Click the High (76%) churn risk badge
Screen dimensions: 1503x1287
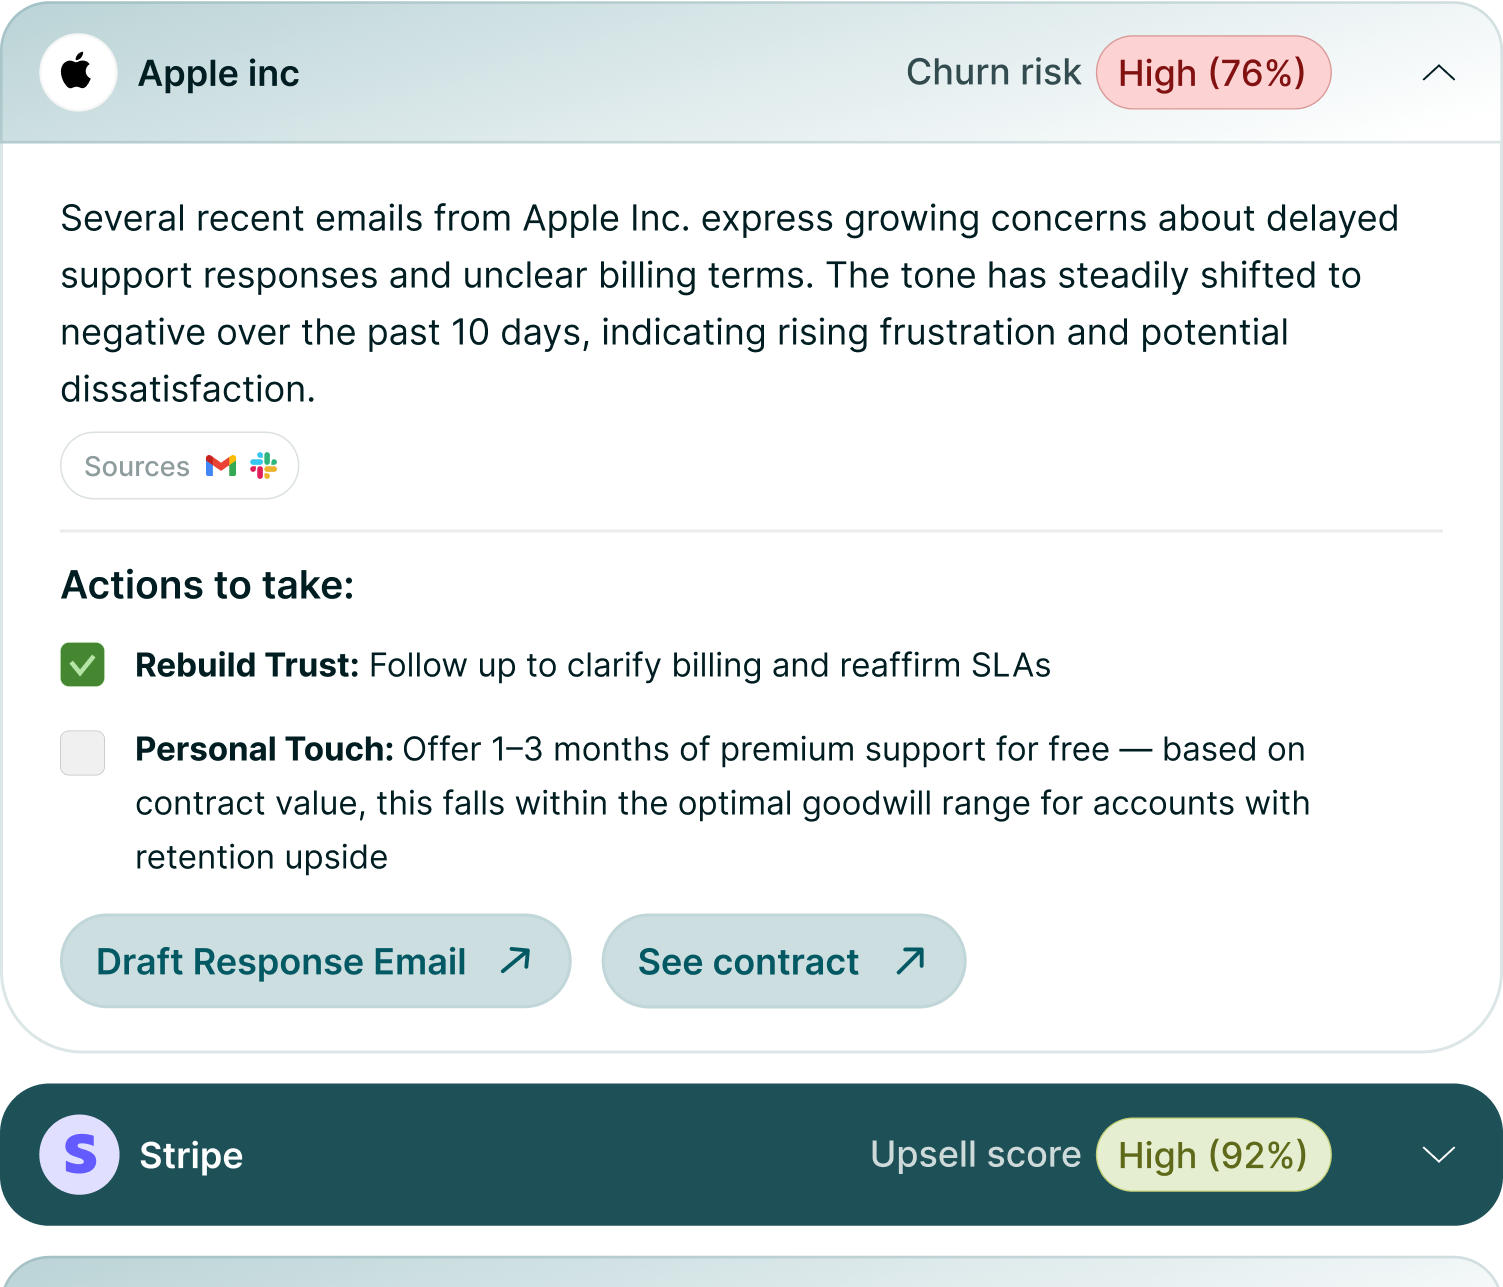pyautogui.click(x=1213, y=73)
